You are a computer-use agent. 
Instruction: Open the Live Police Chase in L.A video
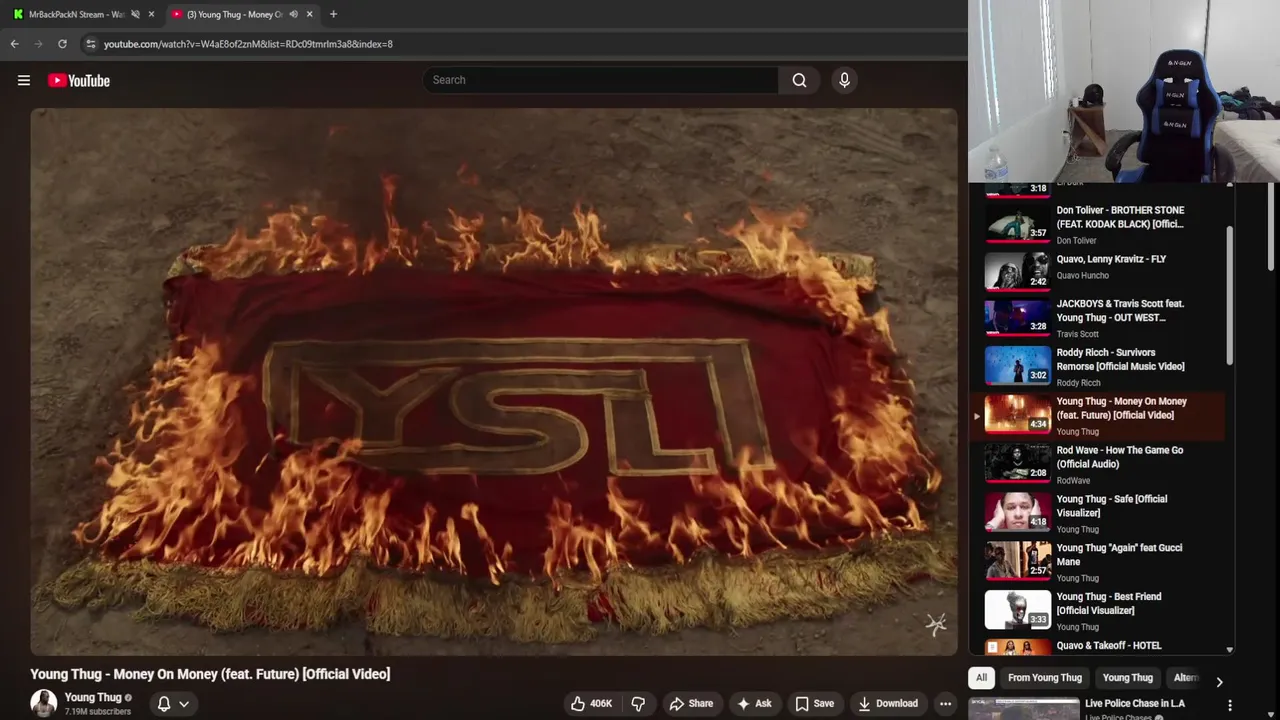click(x=1134, y=704)
